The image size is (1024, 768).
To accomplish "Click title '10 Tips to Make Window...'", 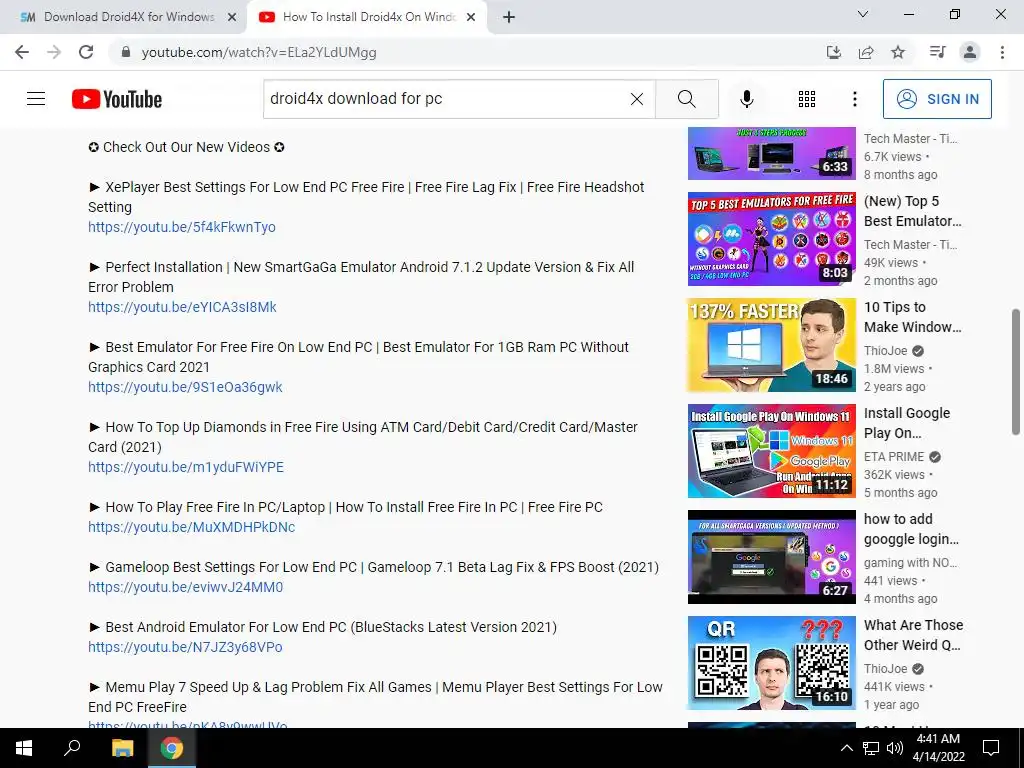I will [912, 317].
